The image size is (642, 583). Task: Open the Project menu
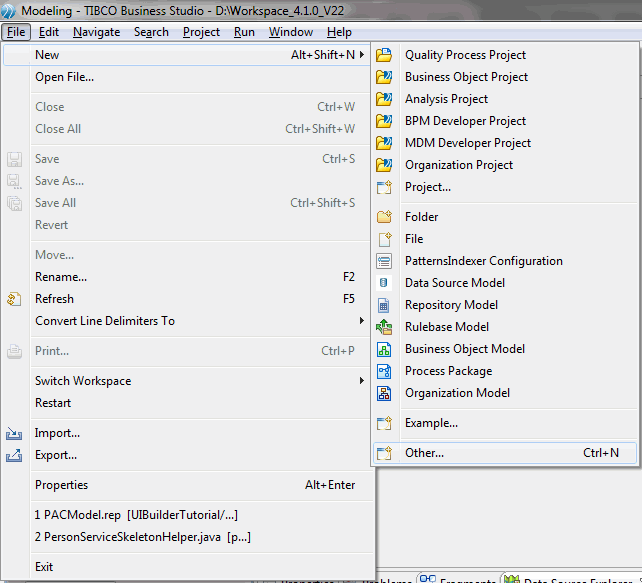(x=201, y=32)
